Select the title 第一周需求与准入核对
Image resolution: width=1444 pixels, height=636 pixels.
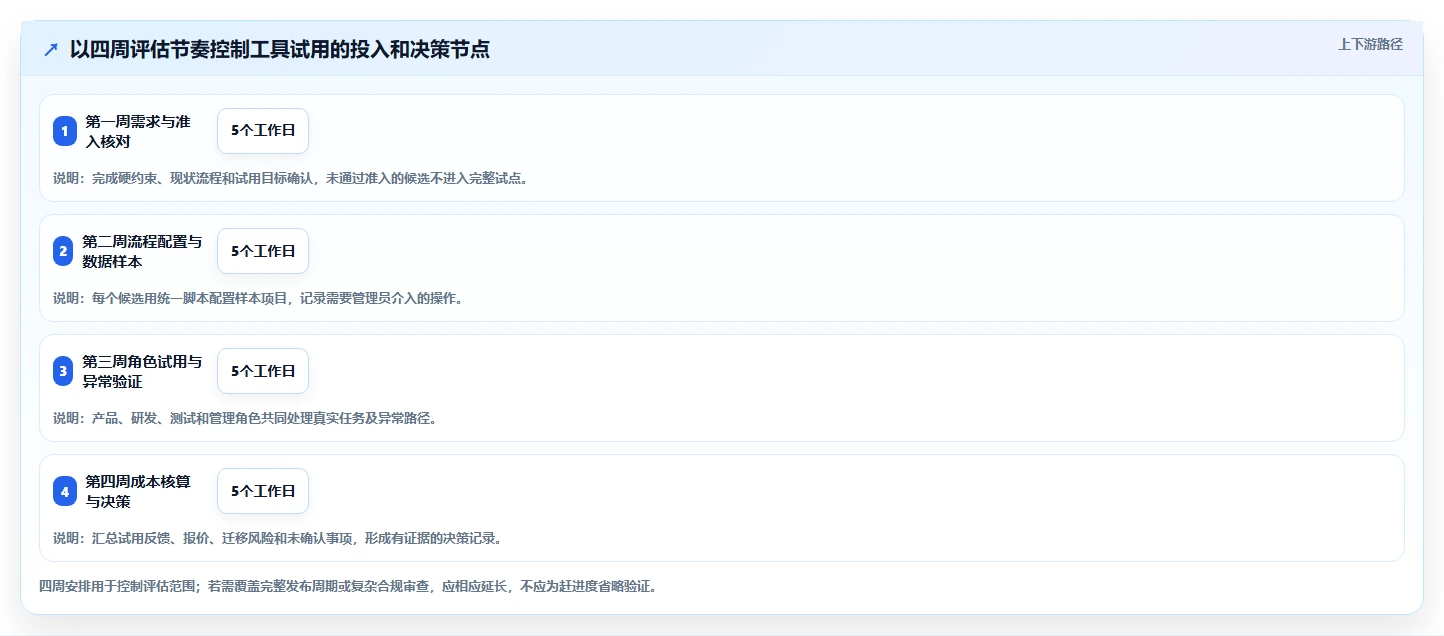[138, 131]
